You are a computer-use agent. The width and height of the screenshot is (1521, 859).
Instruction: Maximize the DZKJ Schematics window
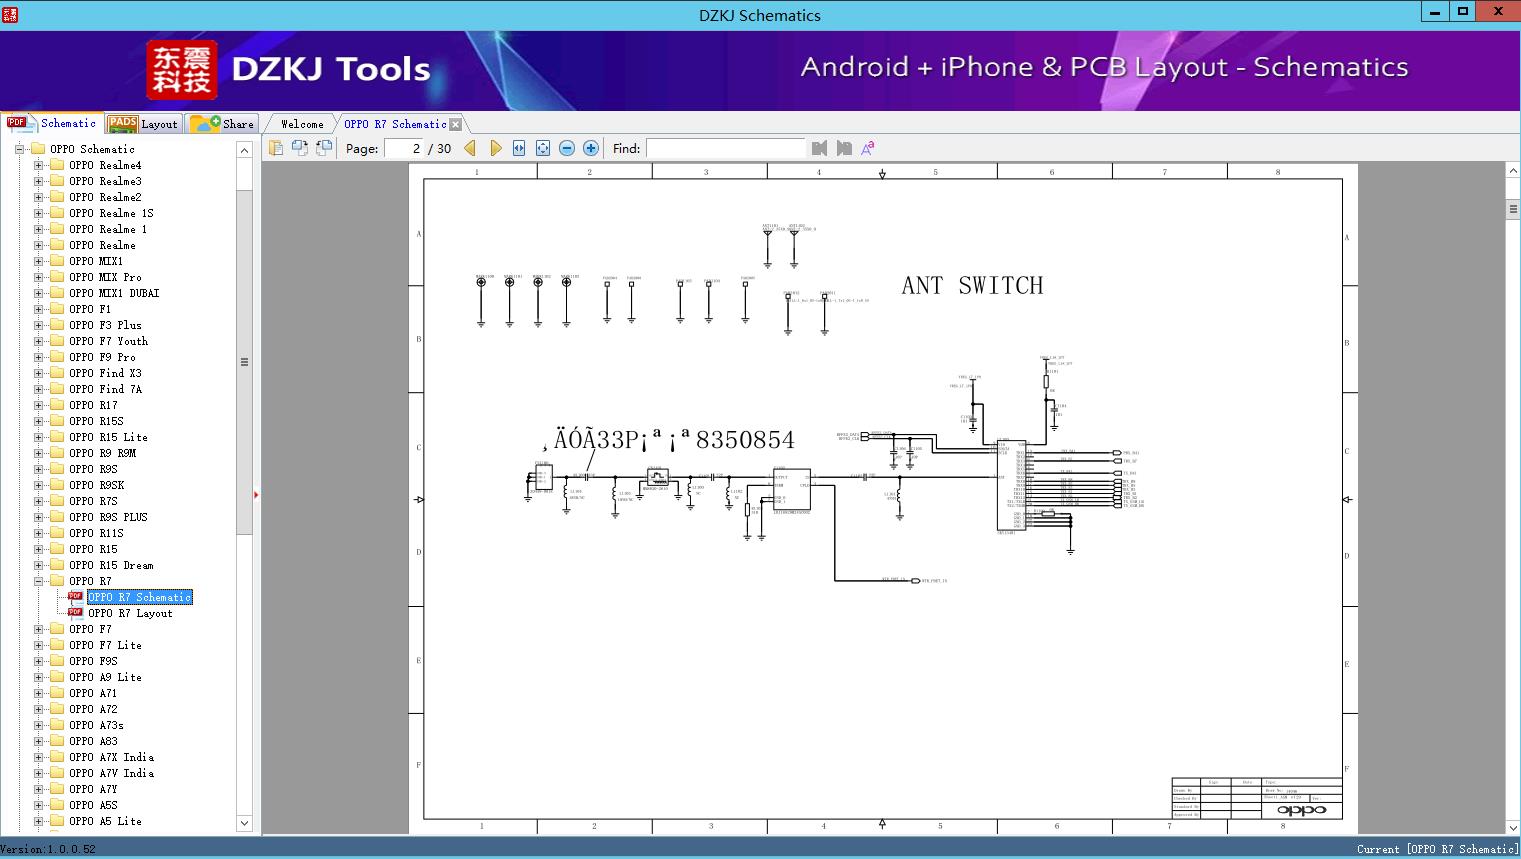coord(1463,12)
